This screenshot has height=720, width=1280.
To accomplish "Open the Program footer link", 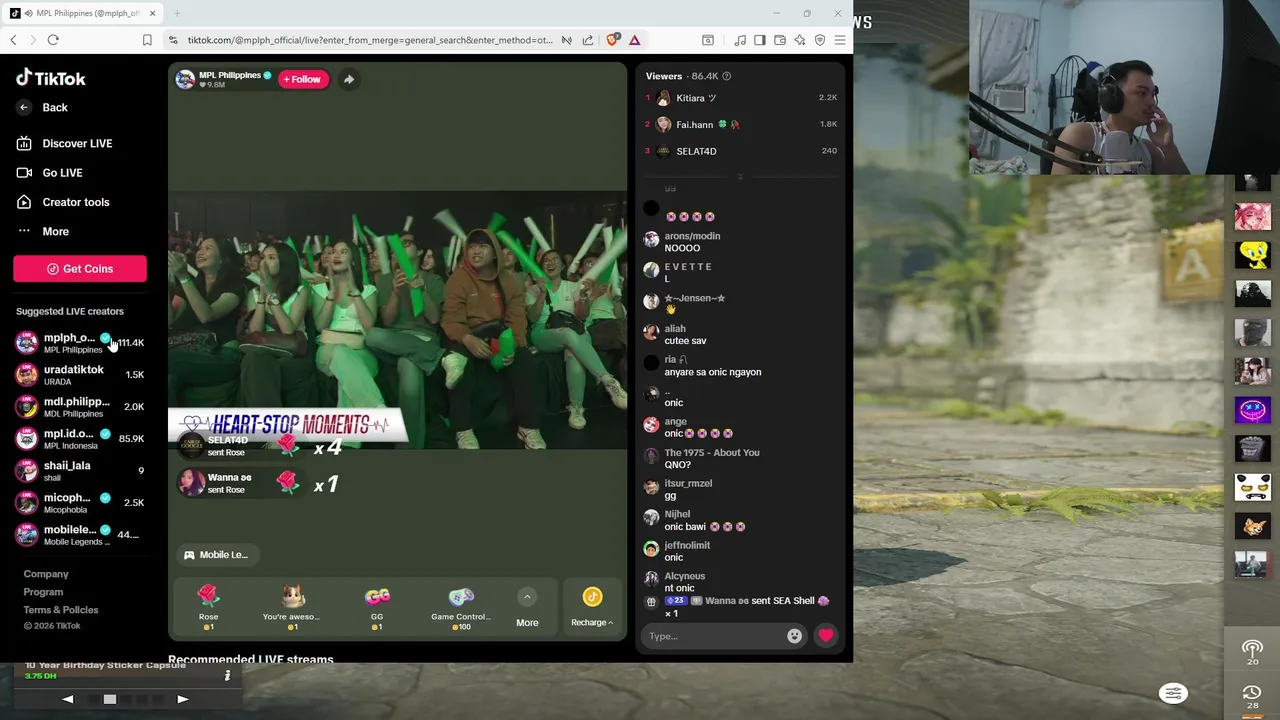I will 43,592.
